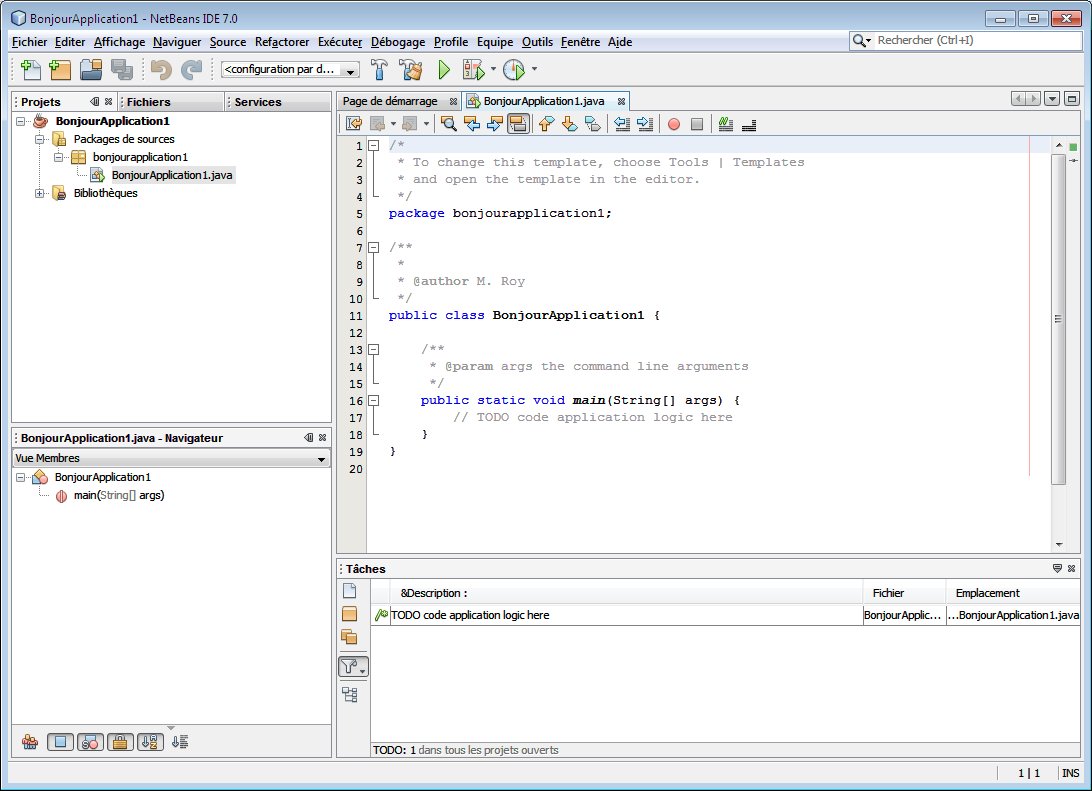Create a new file with the toolbar icon

[31, 69]
